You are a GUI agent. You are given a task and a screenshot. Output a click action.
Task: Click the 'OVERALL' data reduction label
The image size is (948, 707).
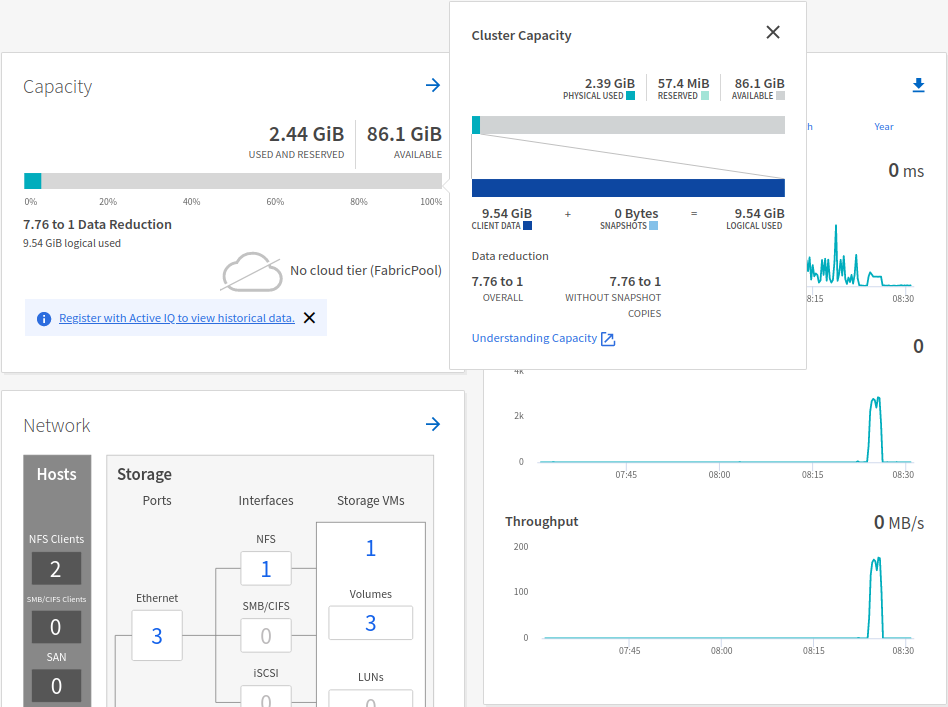coord(502,298)
